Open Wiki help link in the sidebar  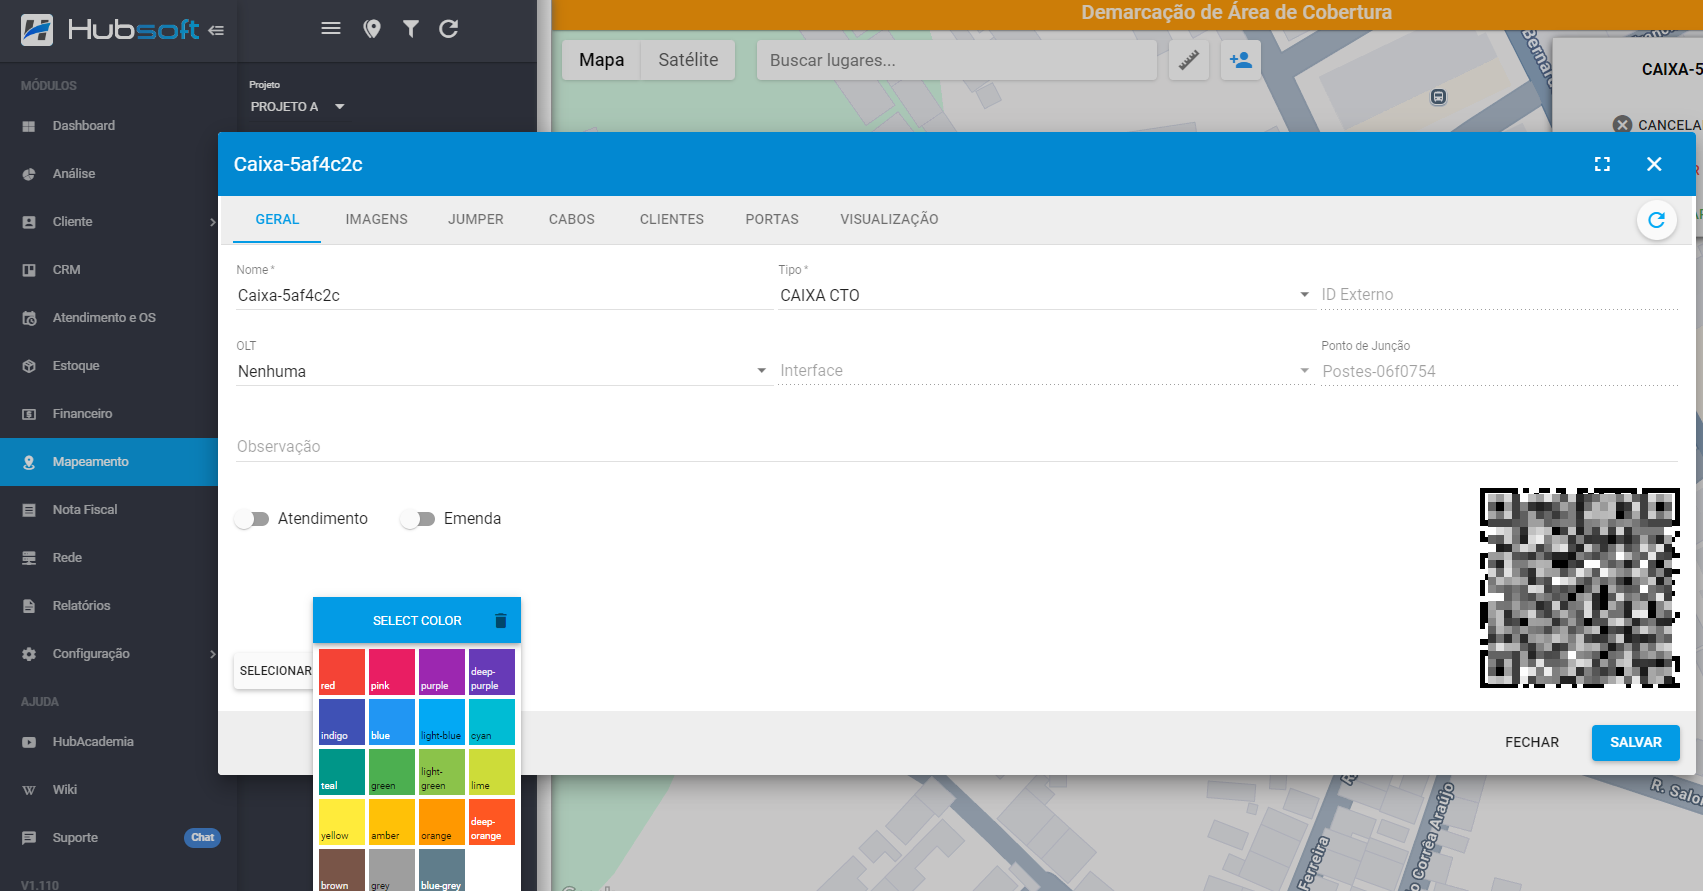(x=109, y=790)
